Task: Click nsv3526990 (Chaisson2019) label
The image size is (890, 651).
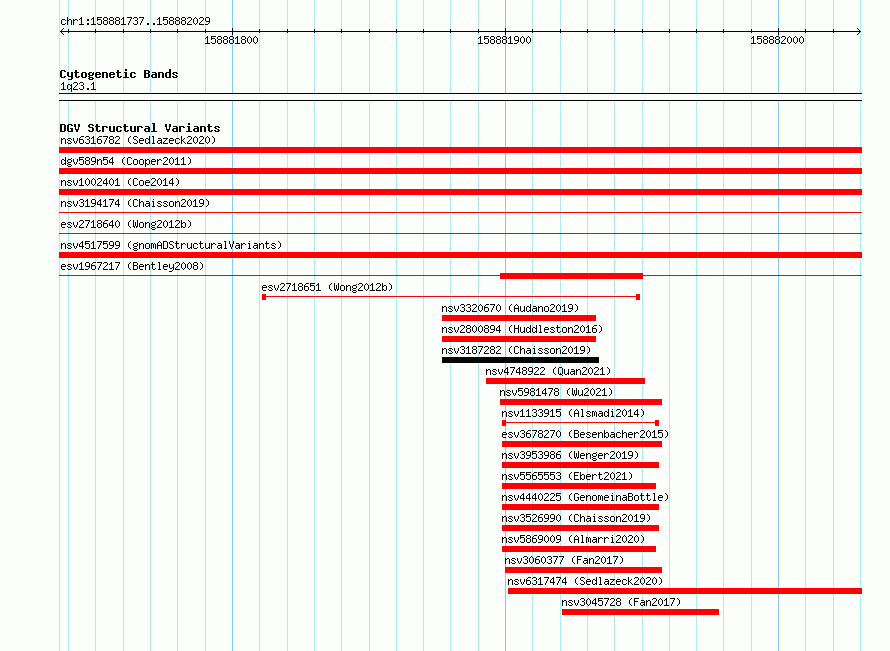Action: [576, 518]
